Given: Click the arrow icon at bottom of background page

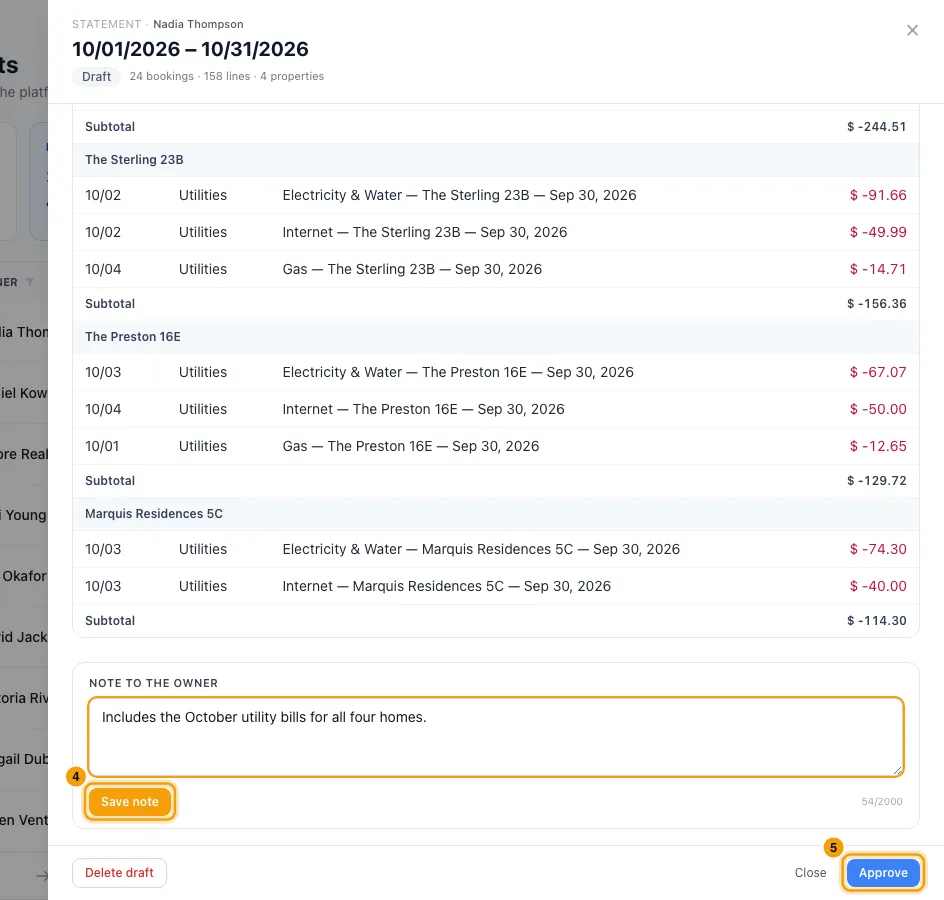Looking at the screenshot, I should (x=42, y=876).
